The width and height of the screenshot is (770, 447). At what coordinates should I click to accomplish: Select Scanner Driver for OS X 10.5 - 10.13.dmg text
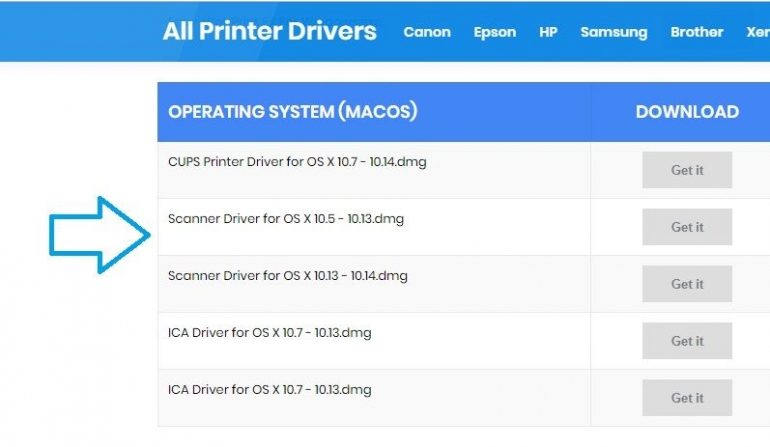click(286, 218)
